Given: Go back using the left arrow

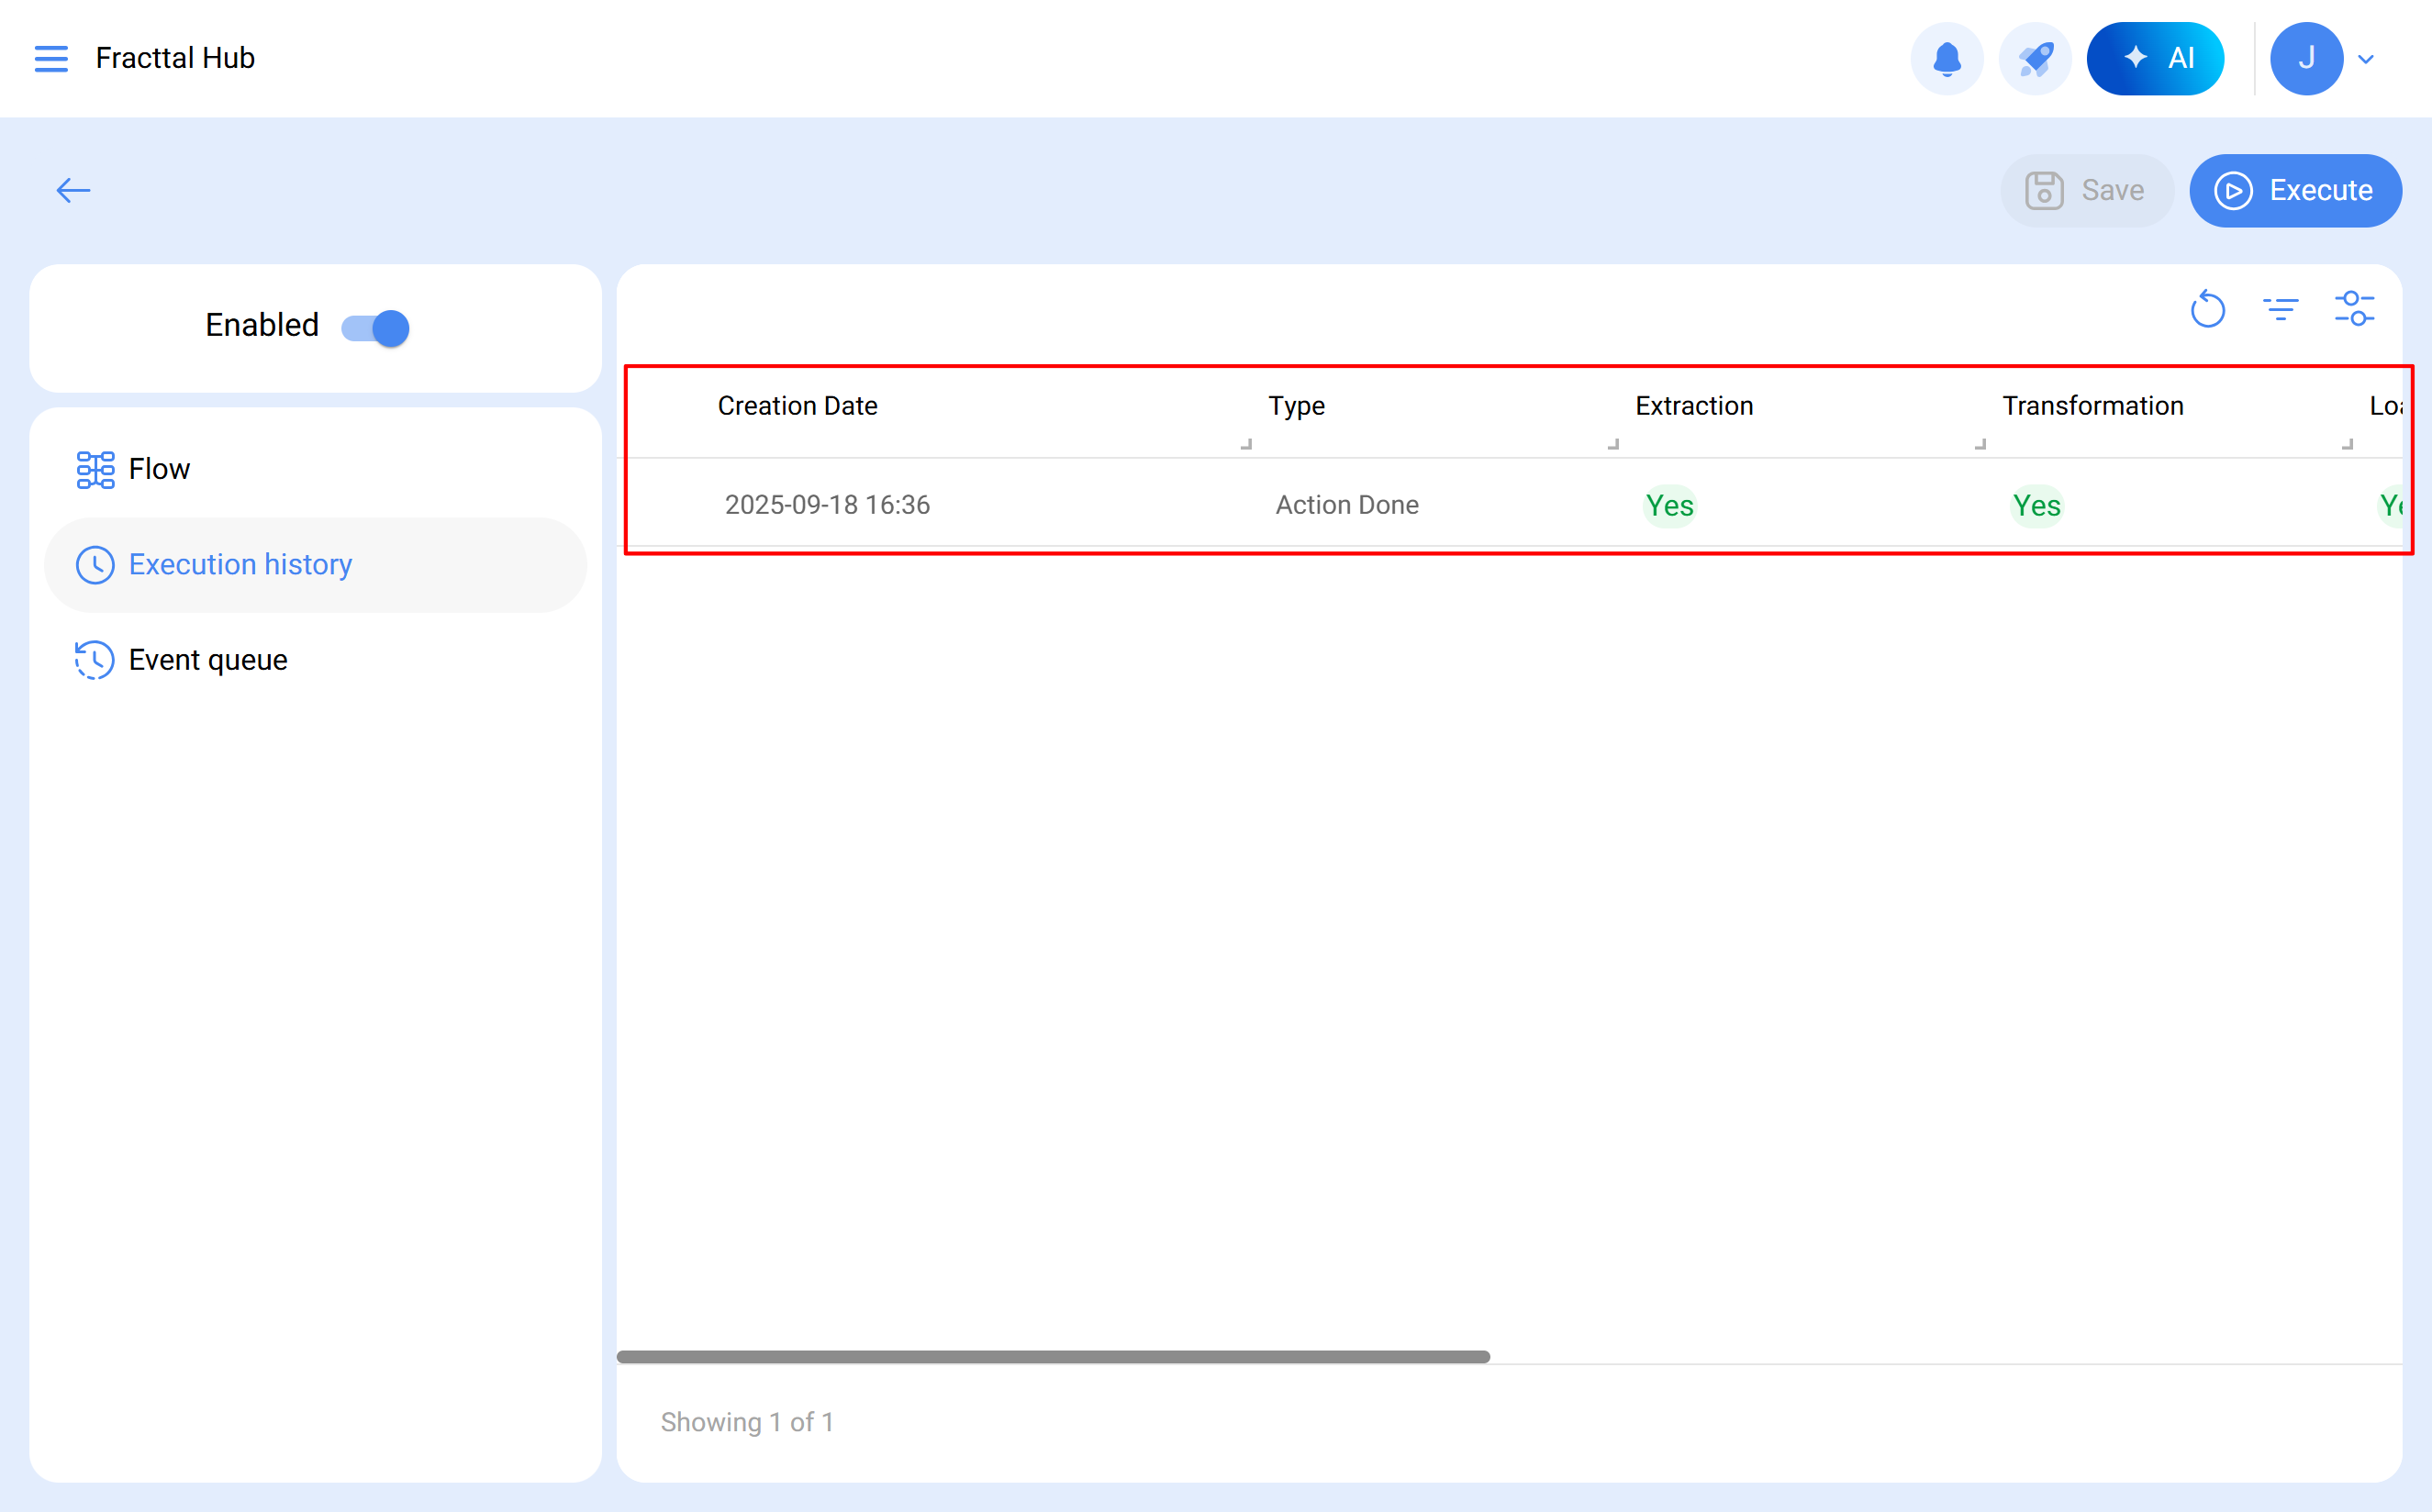Looking at the screenshot, I should tap(73, 190).
